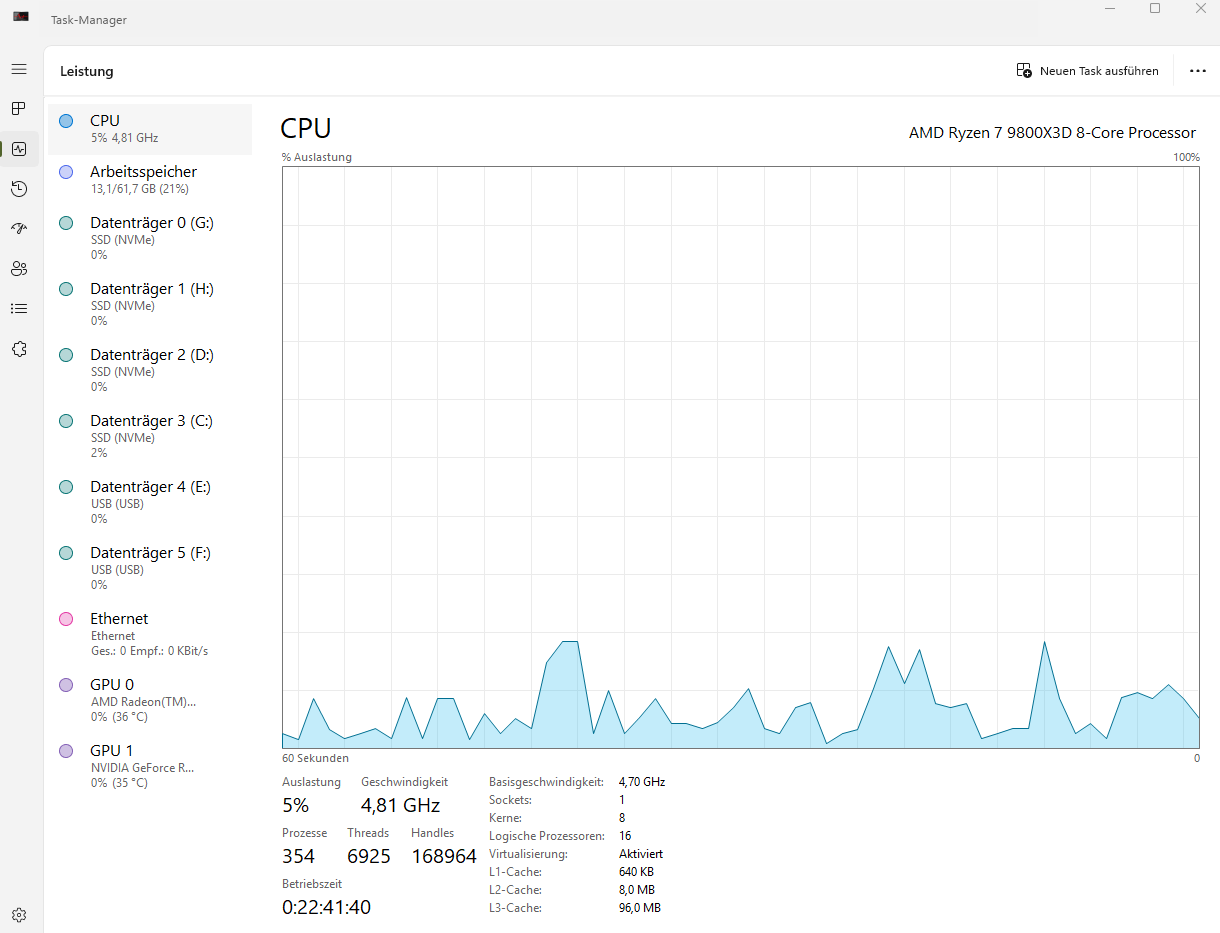The height and width of the screenshot is (933, 1220).
Task: Click the '% Auslastung' graph label
Action: point(317,158)
